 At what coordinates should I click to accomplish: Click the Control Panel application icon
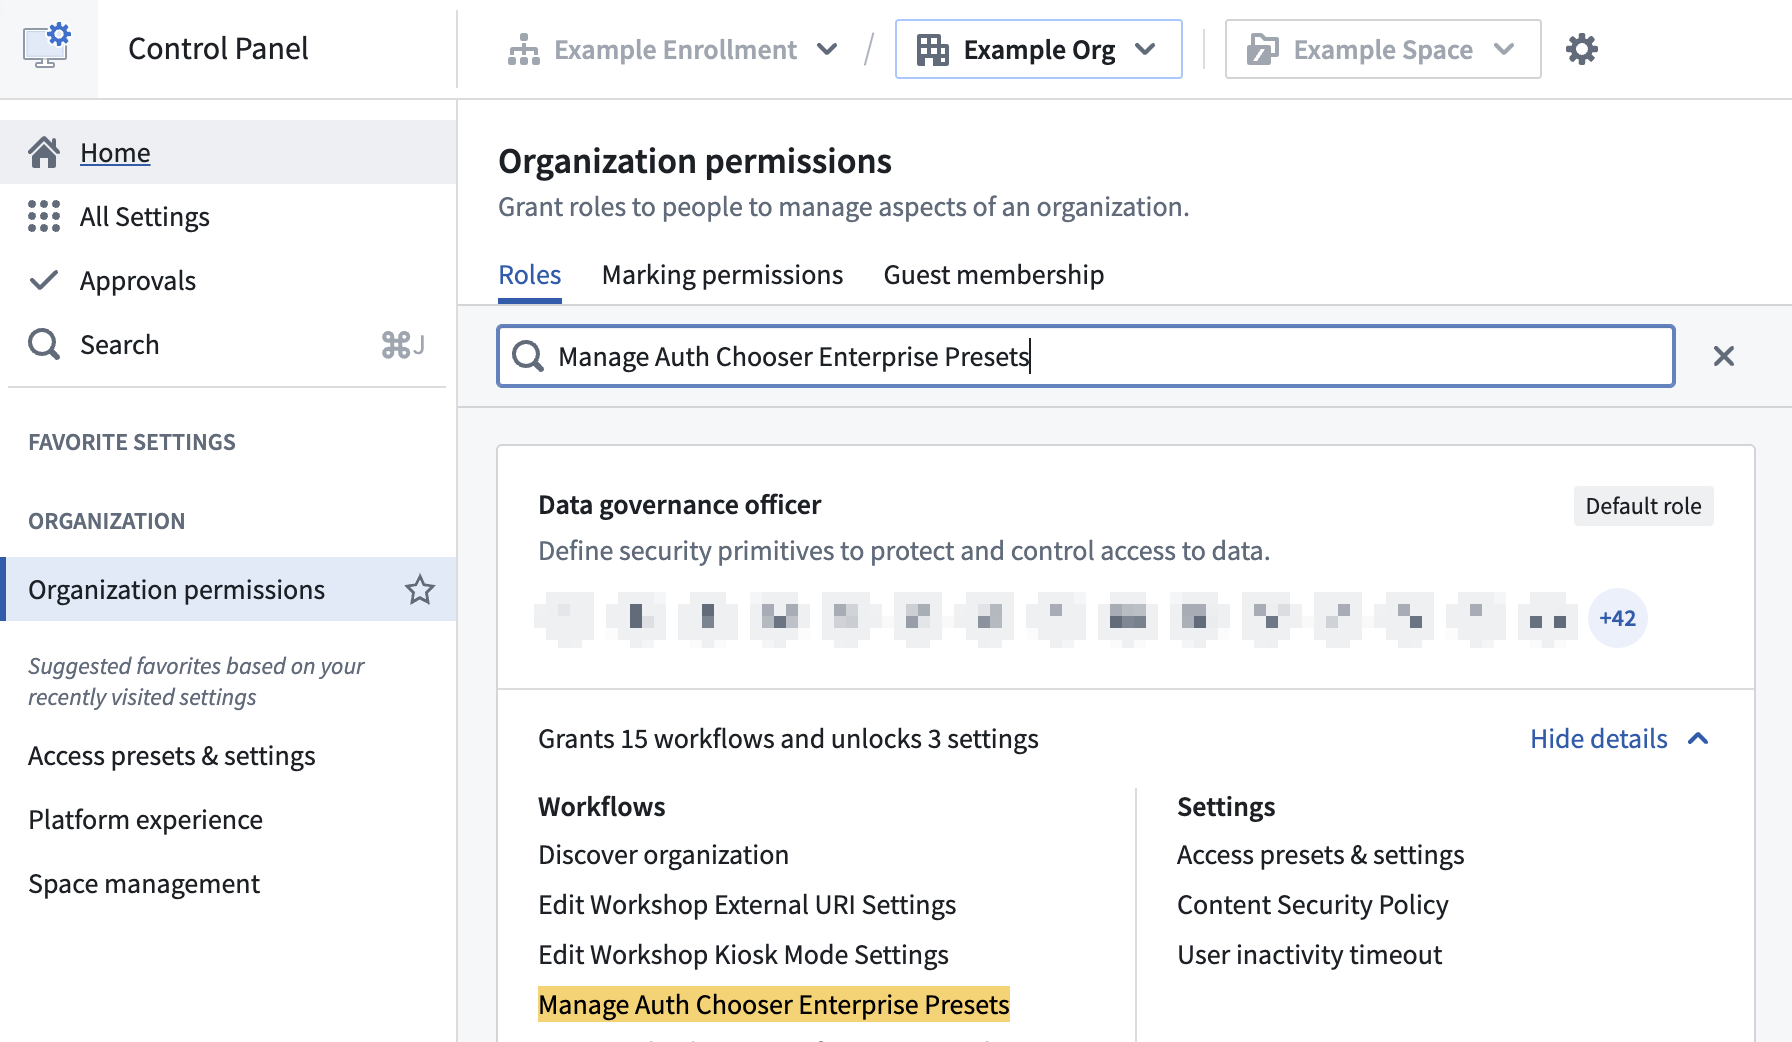[x=45, y=44]
